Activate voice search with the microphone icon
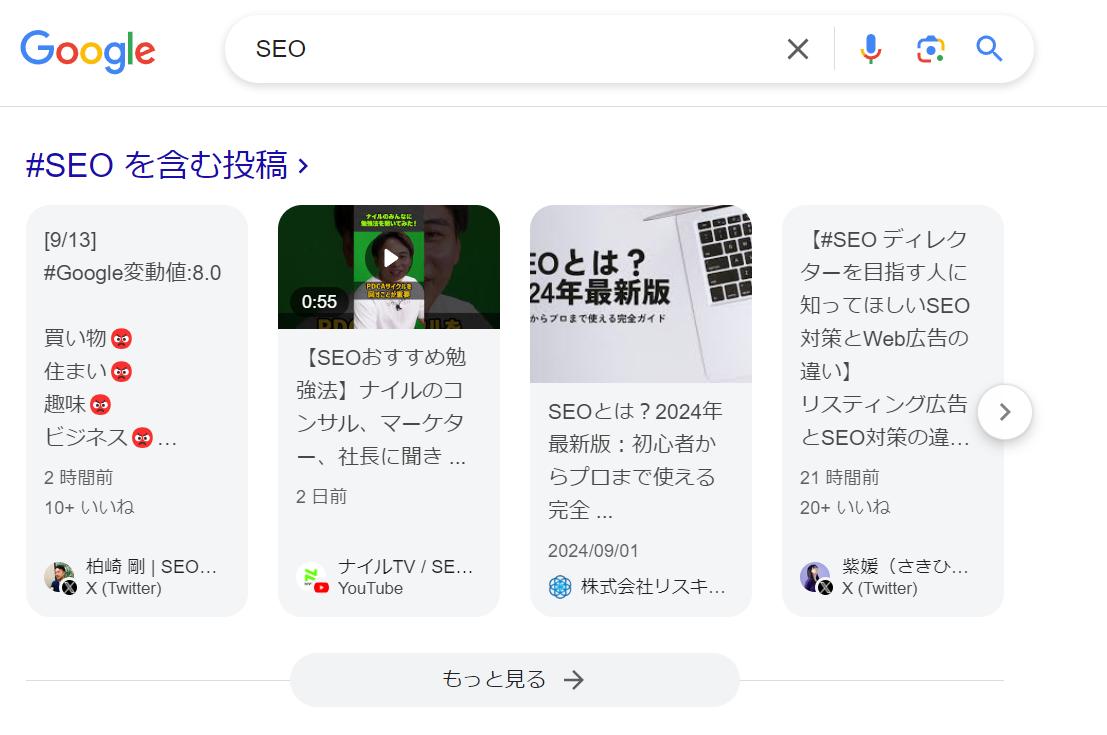The image size is (1107, 735). (x=870, y=48)
